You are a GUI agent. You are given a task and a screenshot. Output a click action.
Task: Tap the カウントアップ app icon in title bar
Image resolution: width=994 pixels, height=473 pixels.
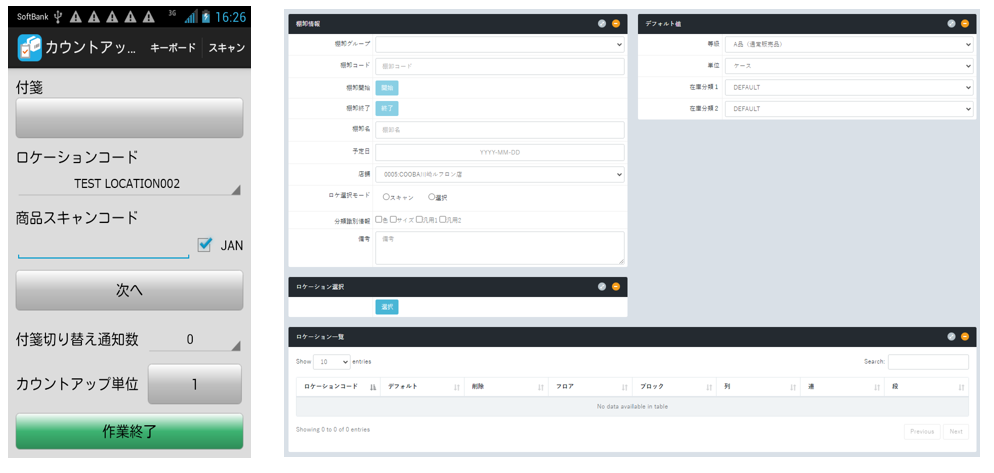[x=29, y=48]
